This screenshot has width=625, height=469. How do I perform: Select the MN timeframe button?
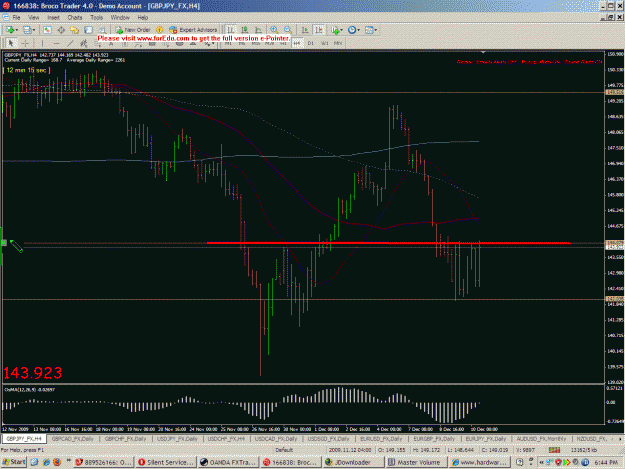coord(338,43)
